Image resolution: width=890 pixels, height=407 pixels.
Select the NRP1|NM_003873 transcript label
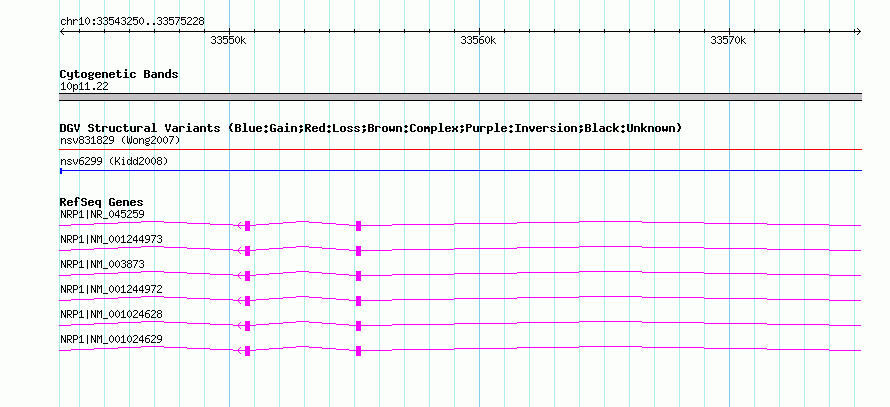(x=102, y=265)
